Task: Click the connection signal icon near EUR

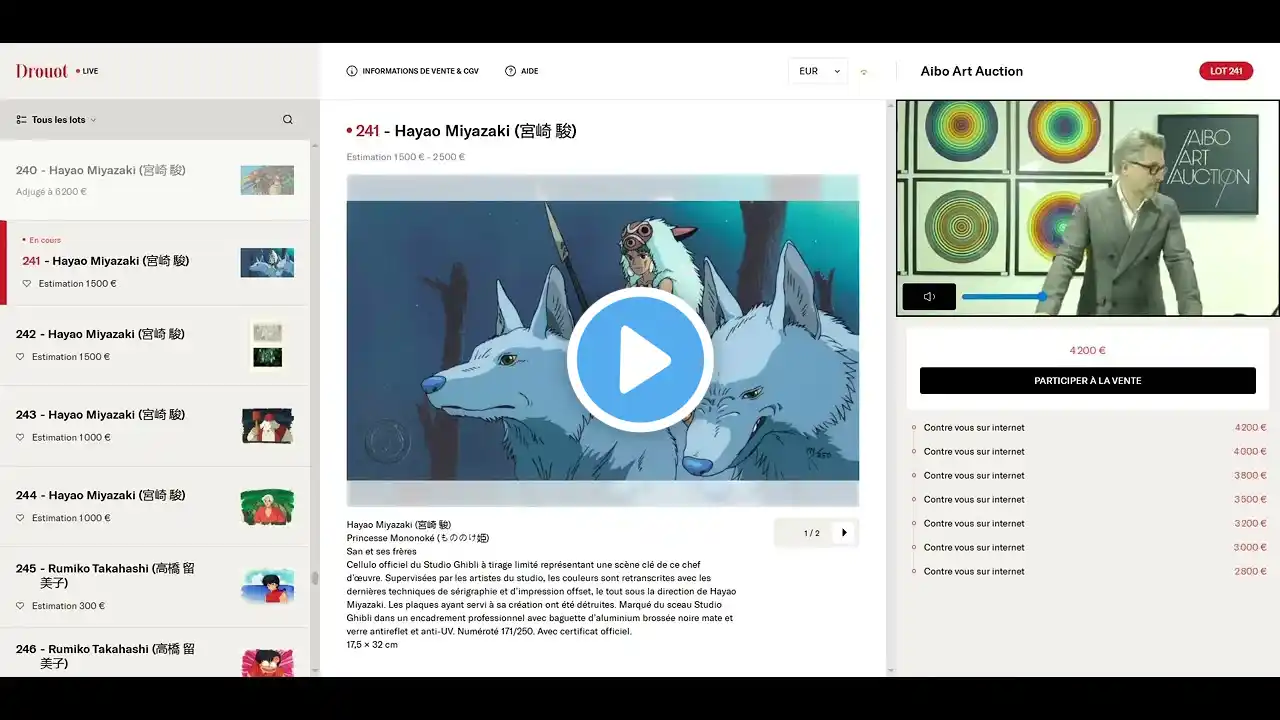Action: (864, 72)
